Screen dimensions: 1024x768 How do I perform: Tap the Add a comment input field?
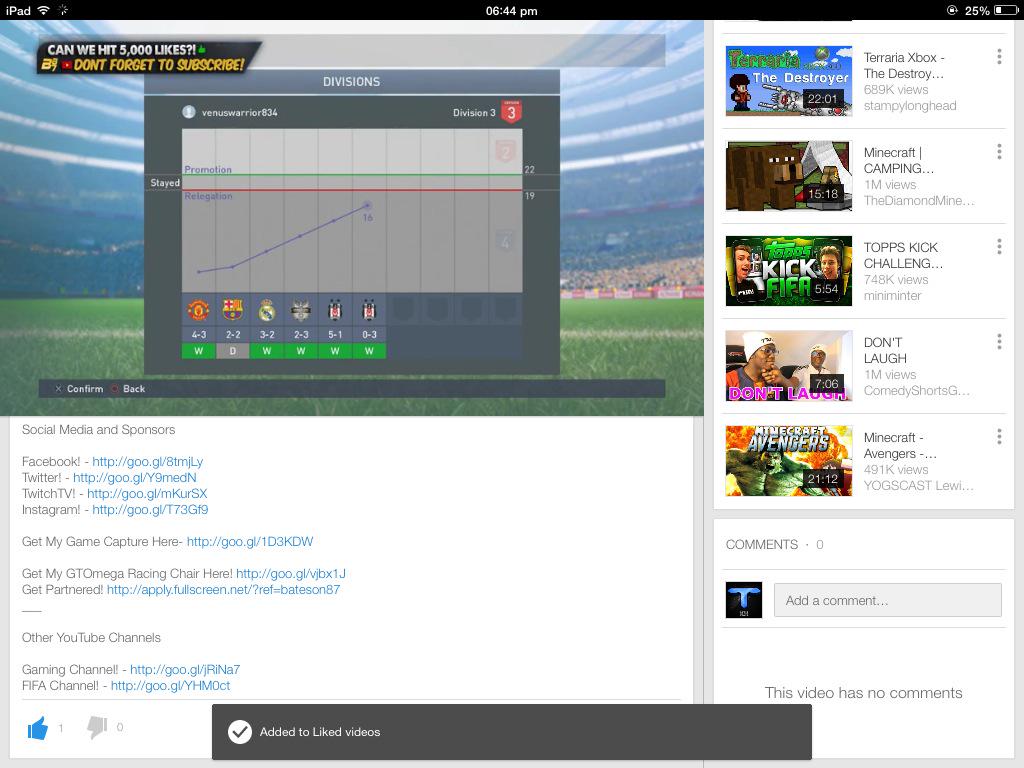point(888,600)
